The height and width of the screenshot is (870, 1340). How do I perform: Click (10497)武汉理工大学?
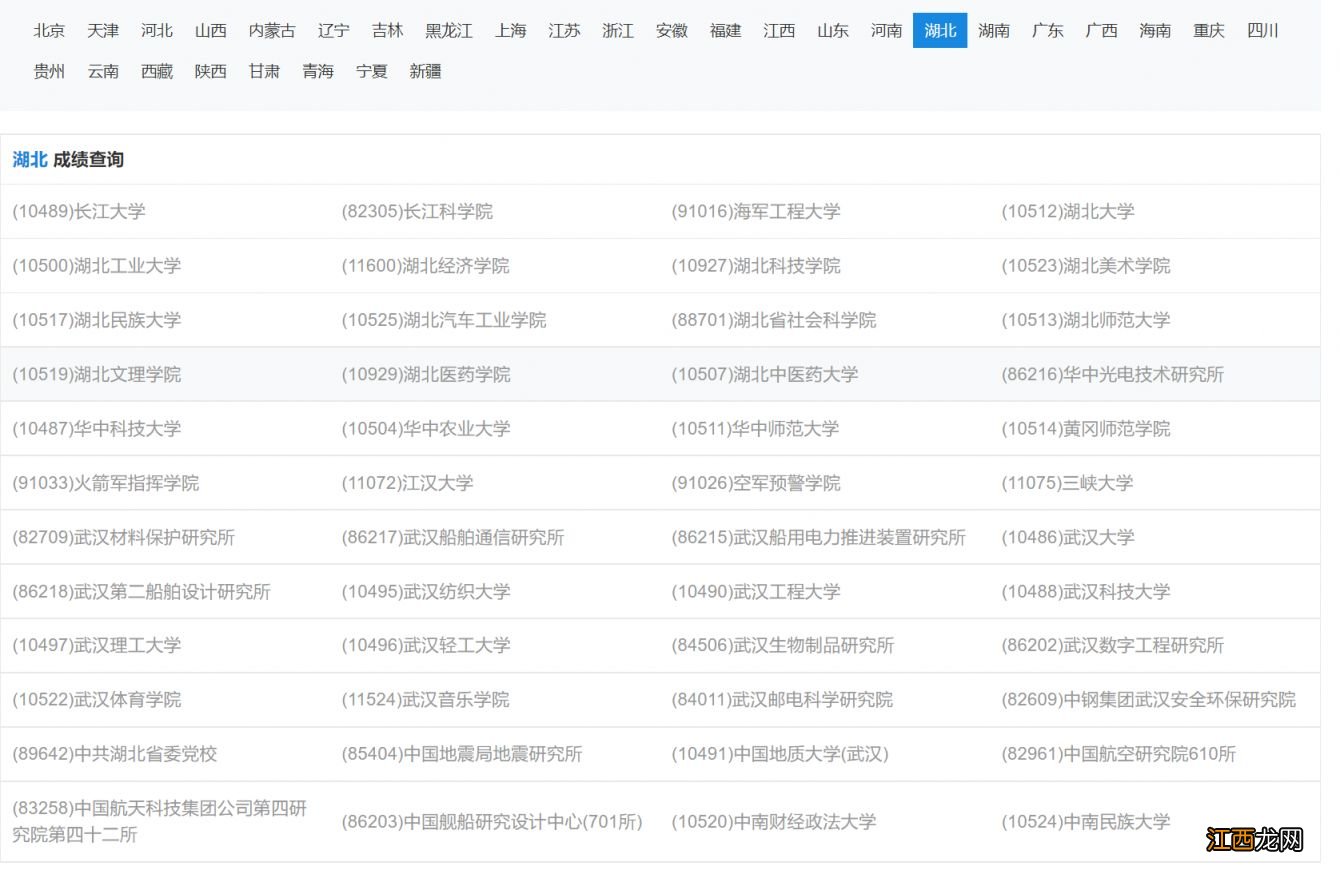[x=97, y=645]
